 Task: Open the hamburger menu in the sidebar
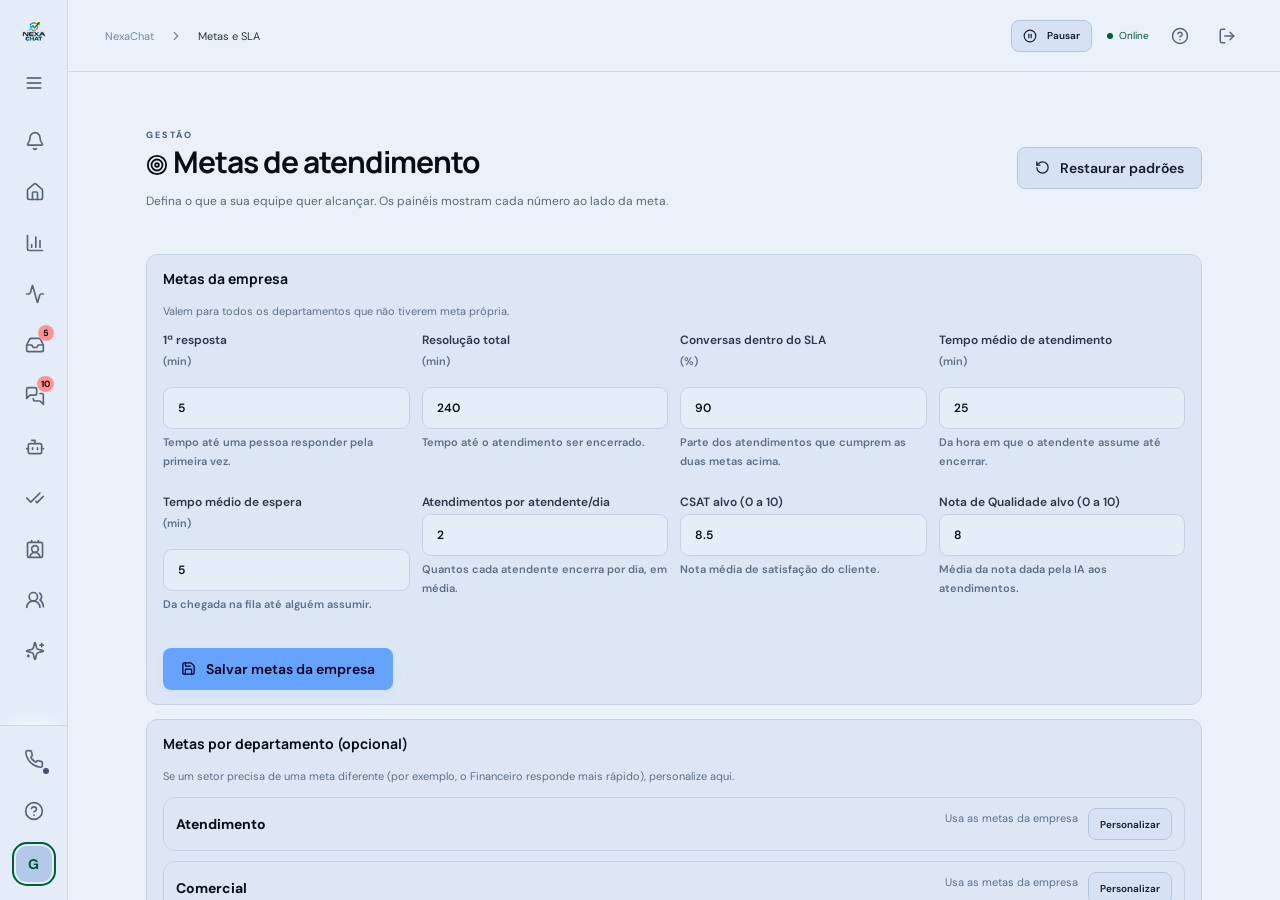(x=34, y=83)
